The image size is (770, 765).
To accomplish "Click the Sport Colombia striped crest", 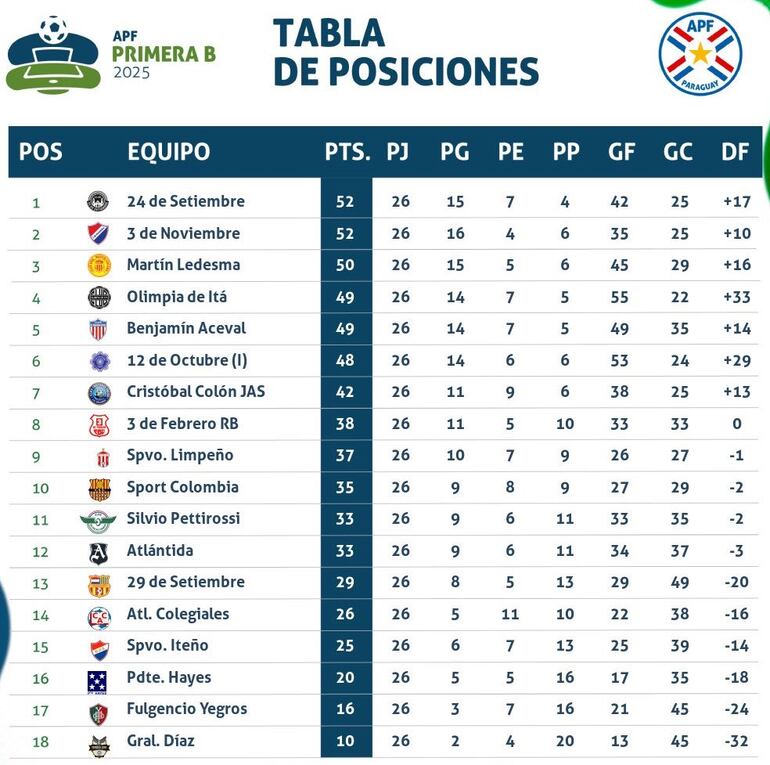I will pos(99,488).
